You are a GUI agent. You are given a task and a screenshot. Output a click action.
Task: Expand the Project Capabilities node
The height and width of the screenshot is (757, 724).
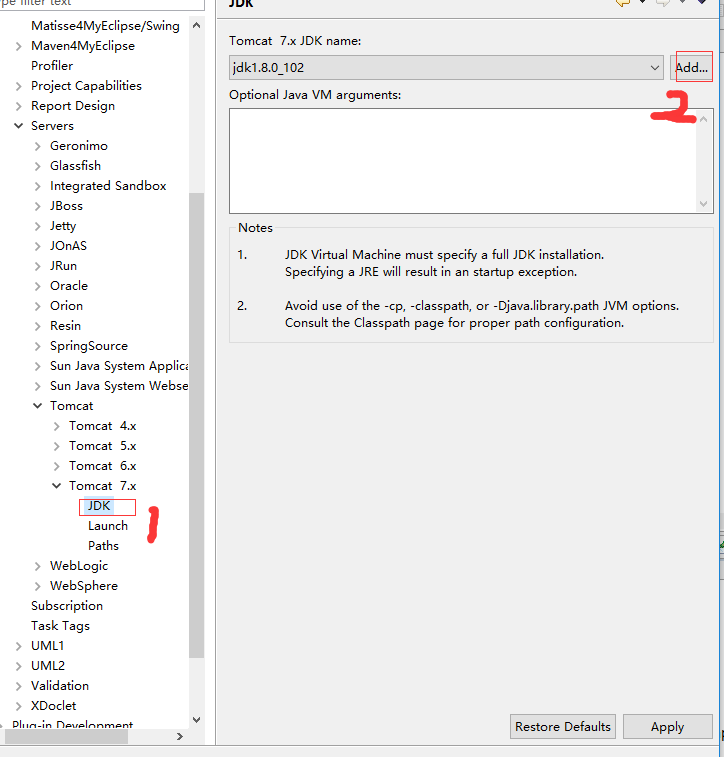[19, 86]
